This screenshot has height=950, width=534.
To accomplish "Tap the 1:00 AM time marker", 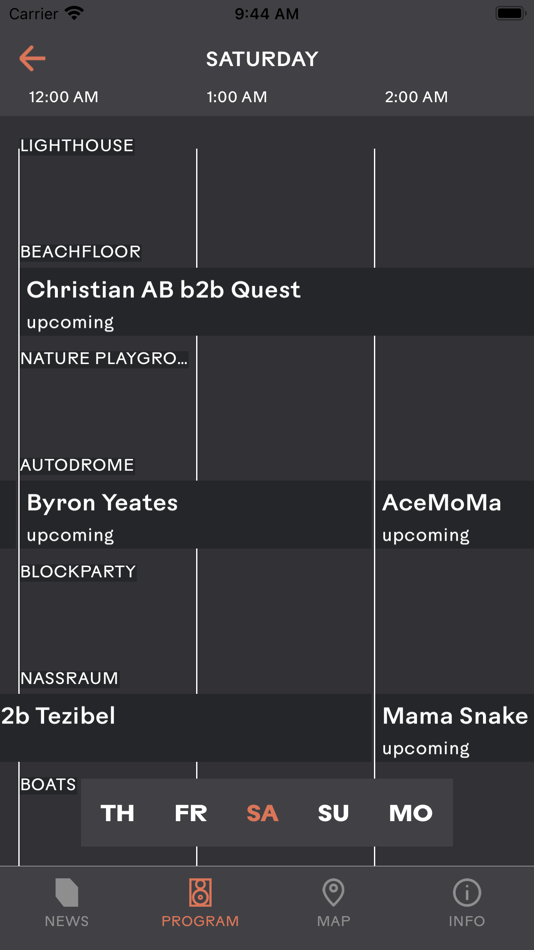I will (x=236, y=97).
